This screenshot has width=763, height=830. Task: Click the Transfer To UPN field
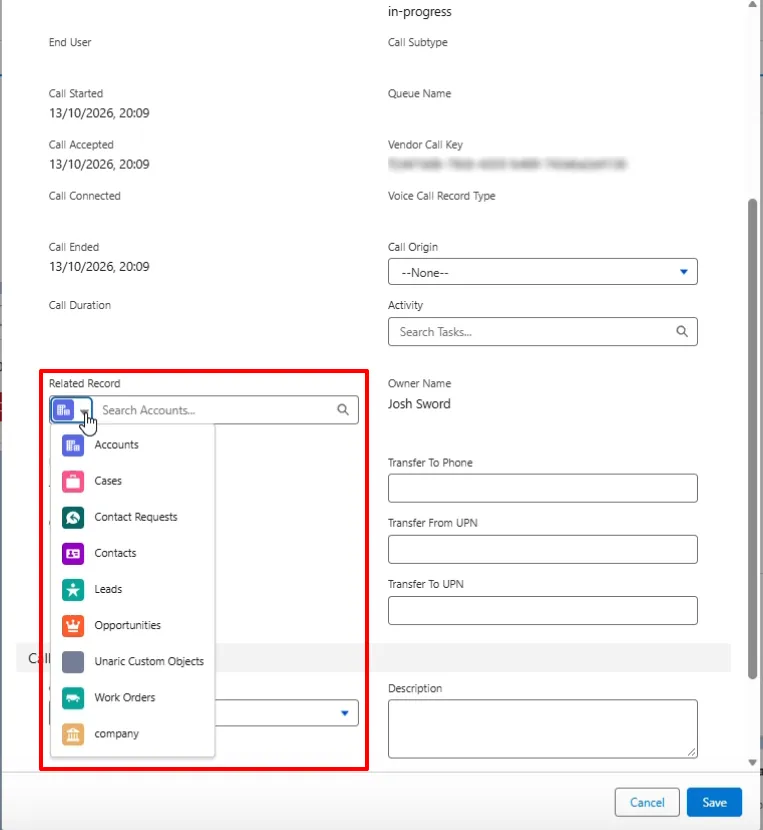542,611
